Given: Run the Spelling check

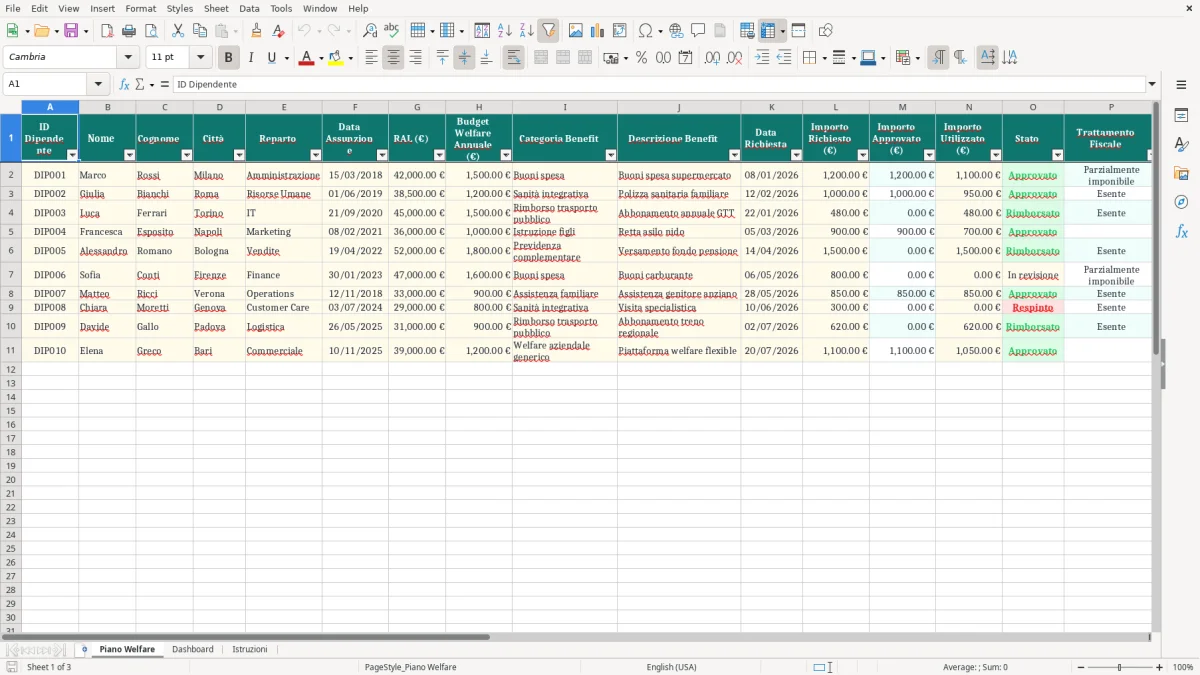Looking at the screenshot, I should click(x=392, y=31).
